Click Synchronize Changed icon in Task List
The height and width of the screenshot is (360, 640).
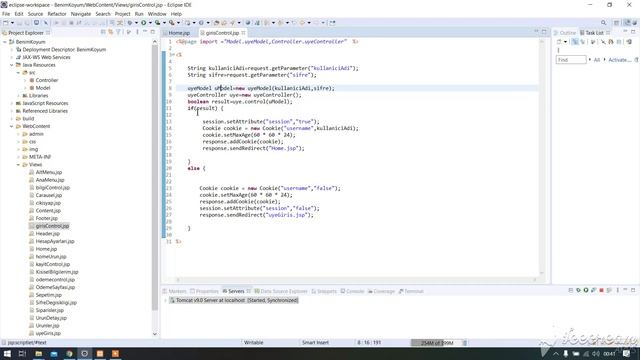[629, 42]
